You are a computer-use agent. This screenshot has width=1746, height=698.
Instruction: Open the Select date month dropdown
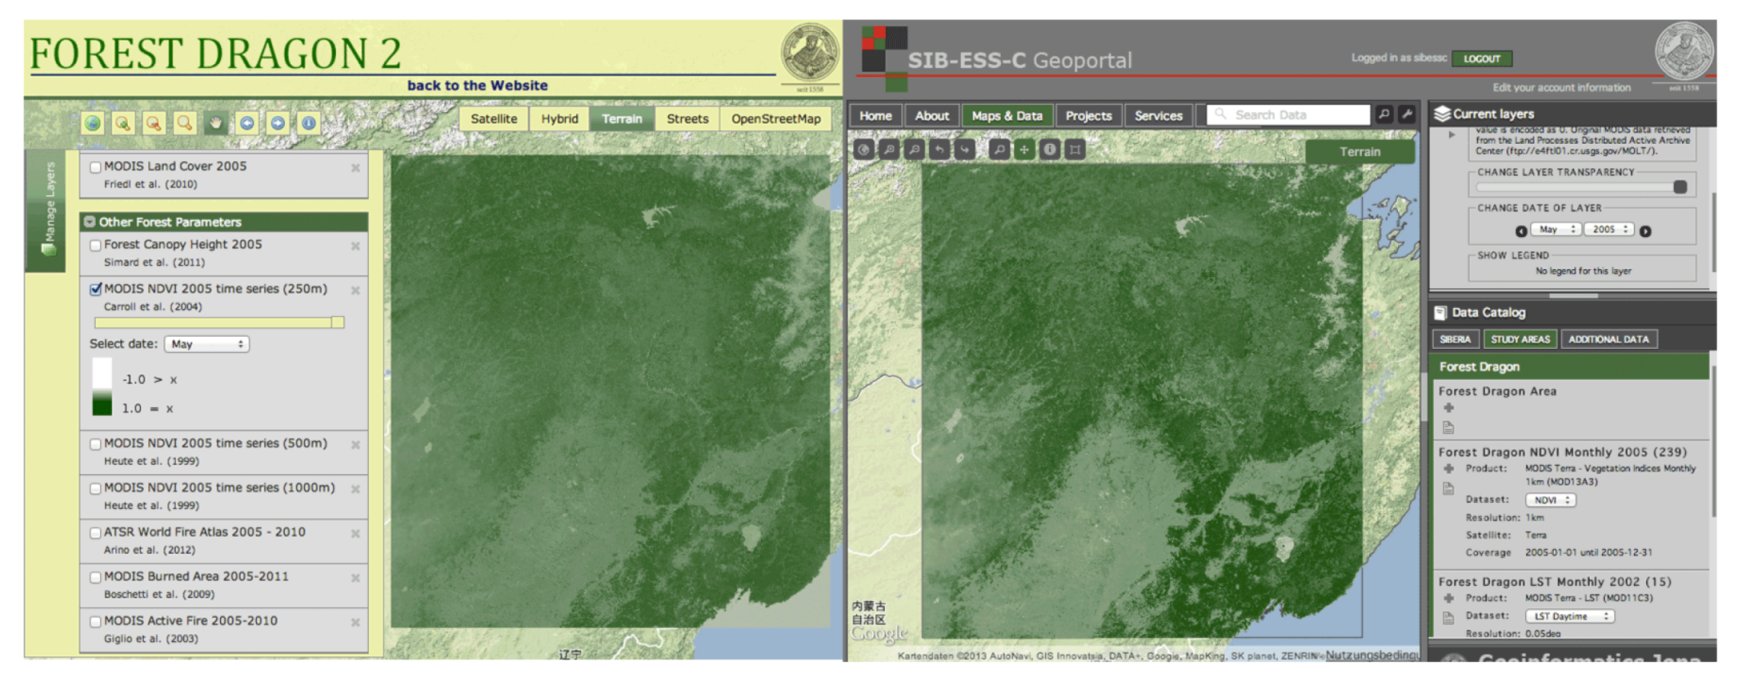point(207,344)
